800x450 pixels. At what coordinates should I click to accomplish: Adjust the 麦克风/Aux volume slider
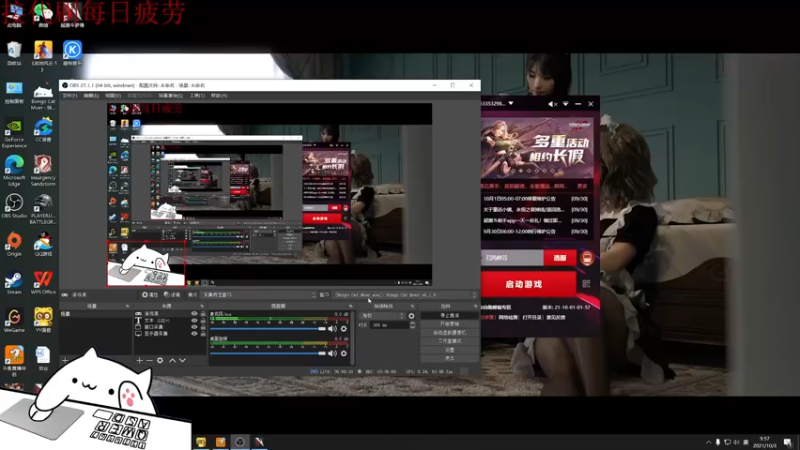(268, 329)
